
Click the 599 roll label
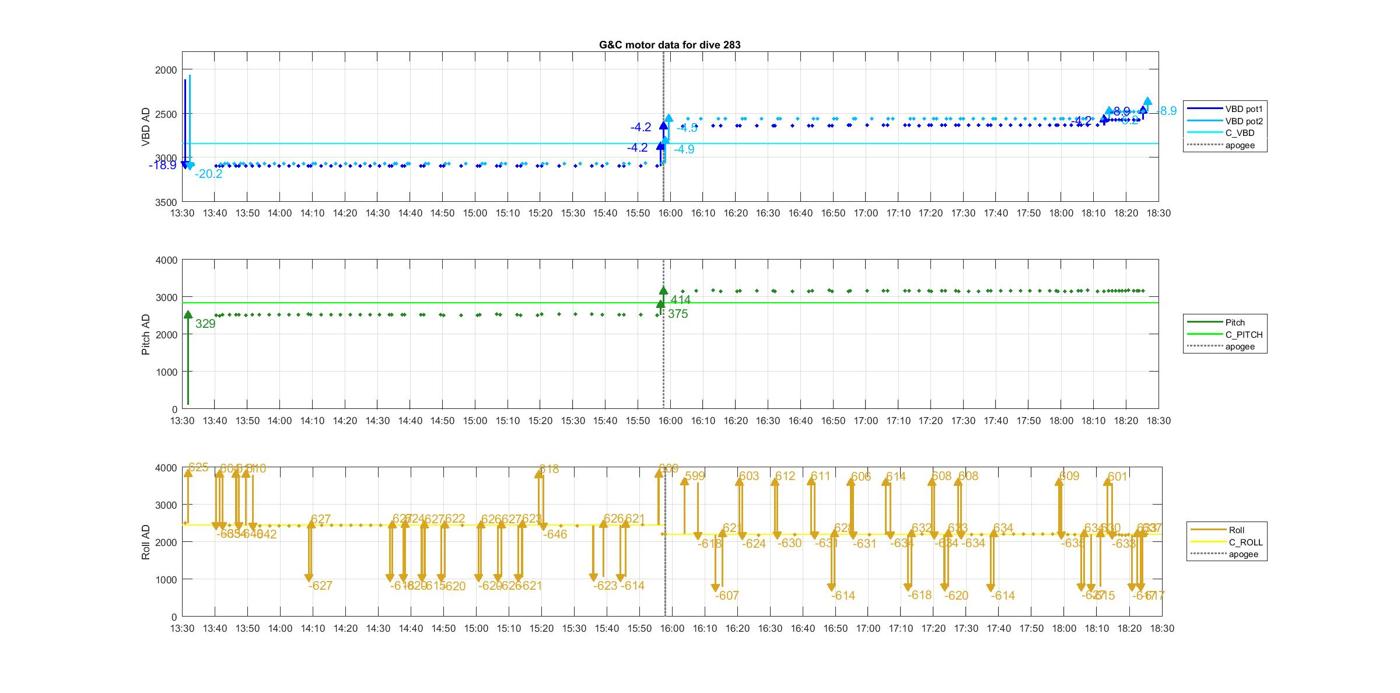click(x=695, y=477)
